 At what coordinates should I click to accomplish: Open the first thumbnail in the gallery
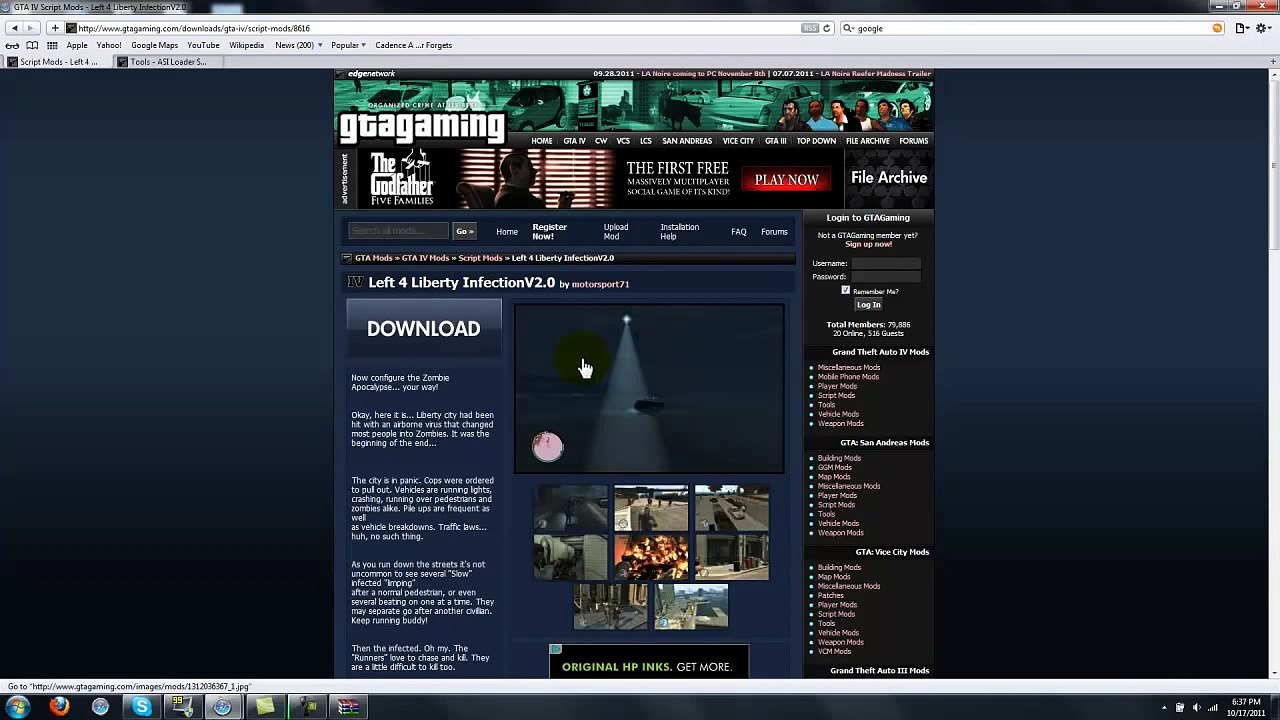(571, 508)
